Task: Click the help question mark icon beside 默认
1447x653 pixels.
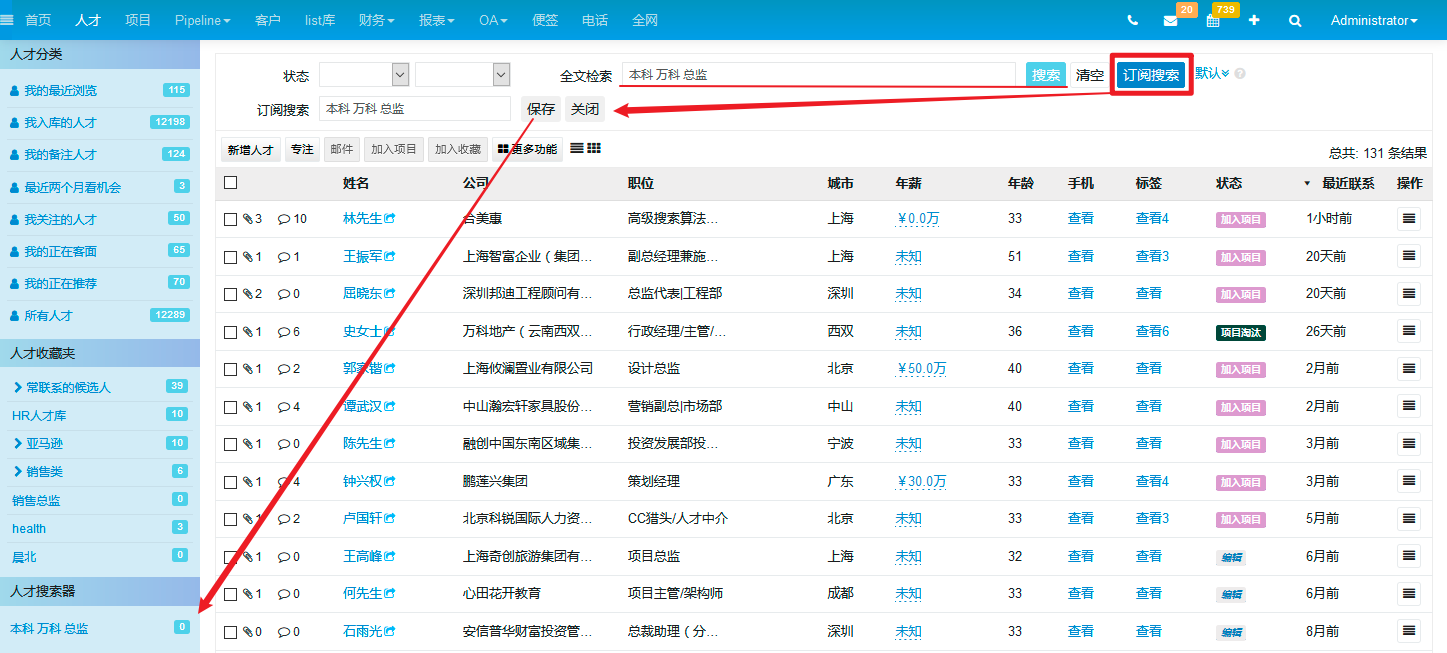Action: point(1240,74)
